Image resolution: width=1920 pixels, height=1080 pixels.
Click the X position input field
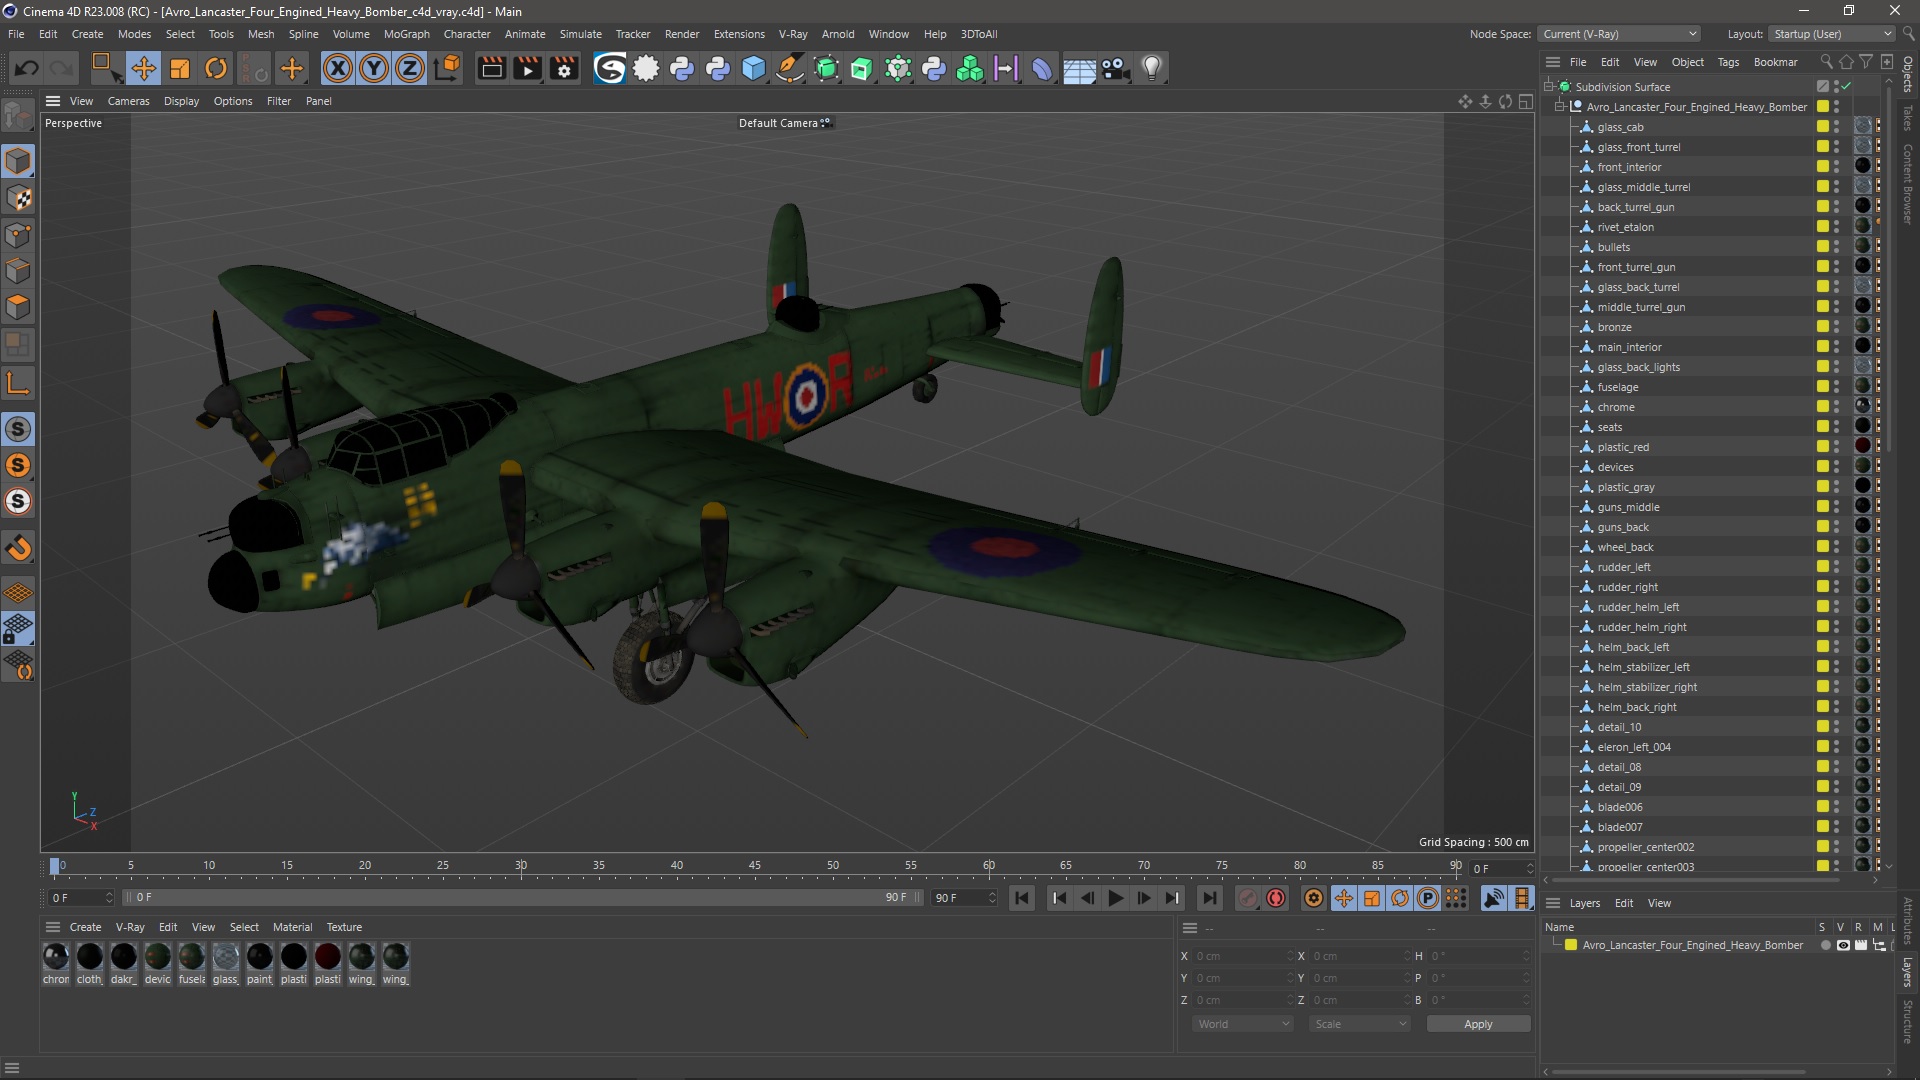click(1243, 956)
